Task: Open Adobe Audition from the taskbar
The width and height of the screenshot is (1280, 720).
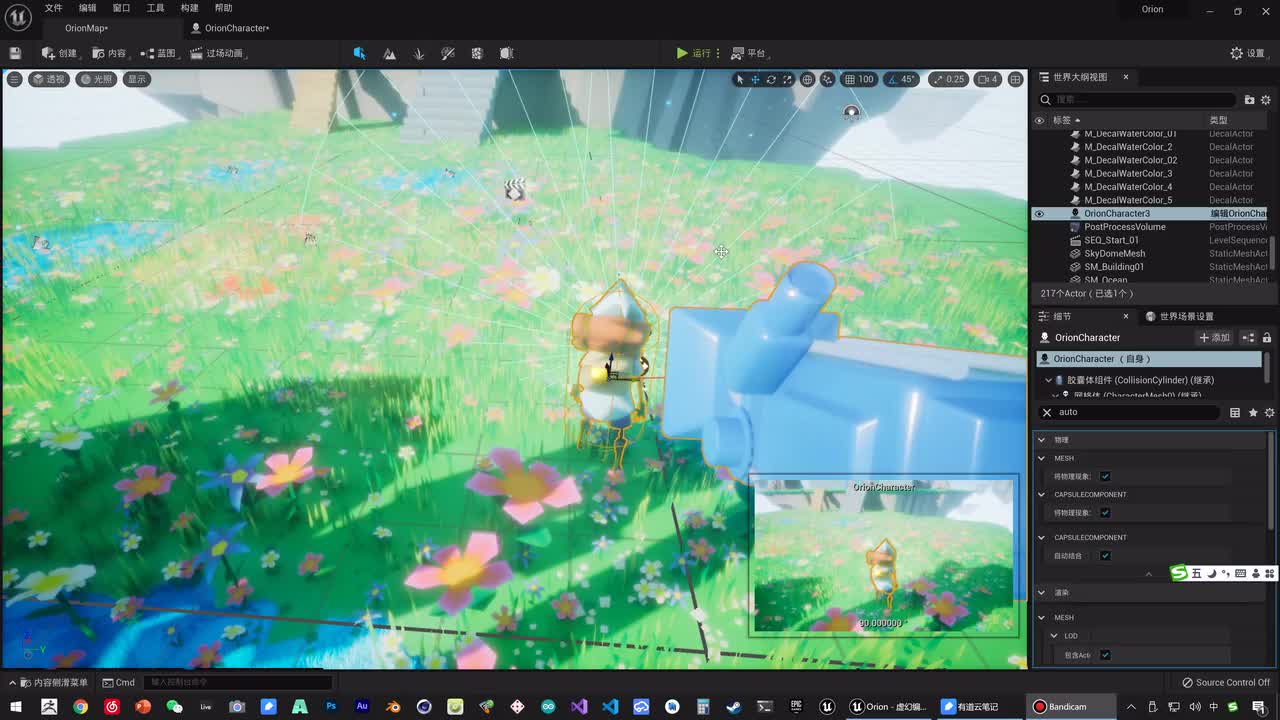Action: pyautogui.click(x=362, y=707)
